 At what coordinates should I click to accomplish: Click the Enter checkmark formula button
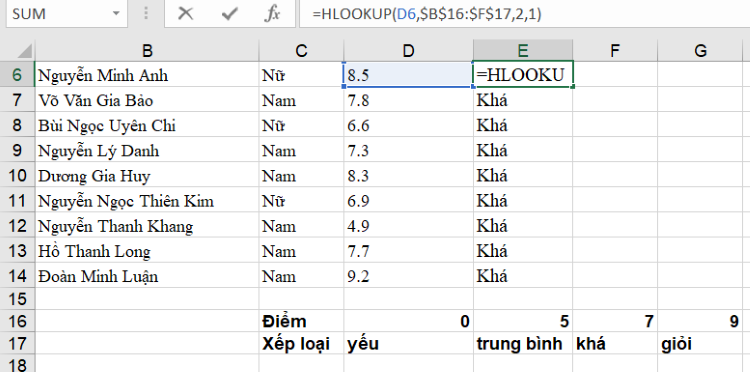[230, 14]
